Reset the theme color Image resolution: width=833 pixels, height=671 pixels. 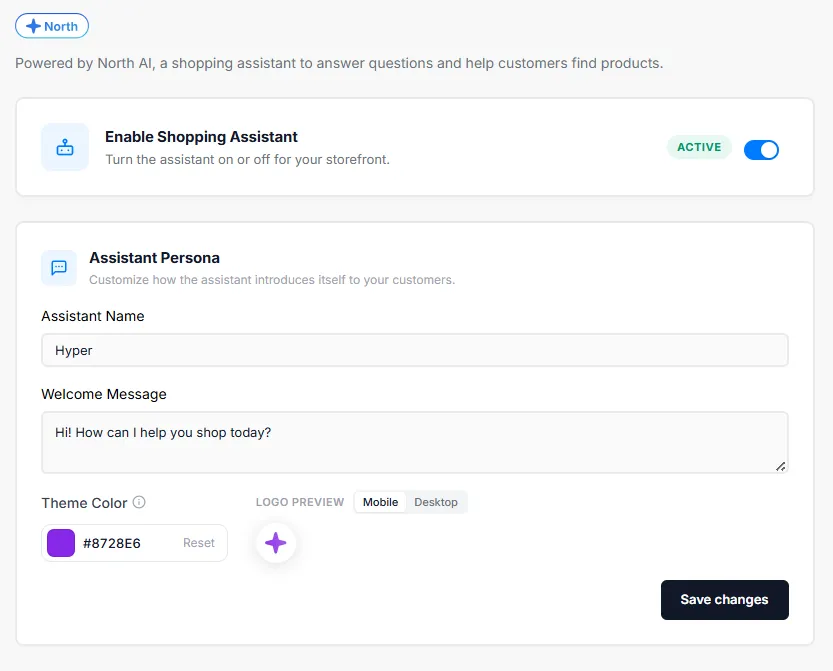coord(199,543)
